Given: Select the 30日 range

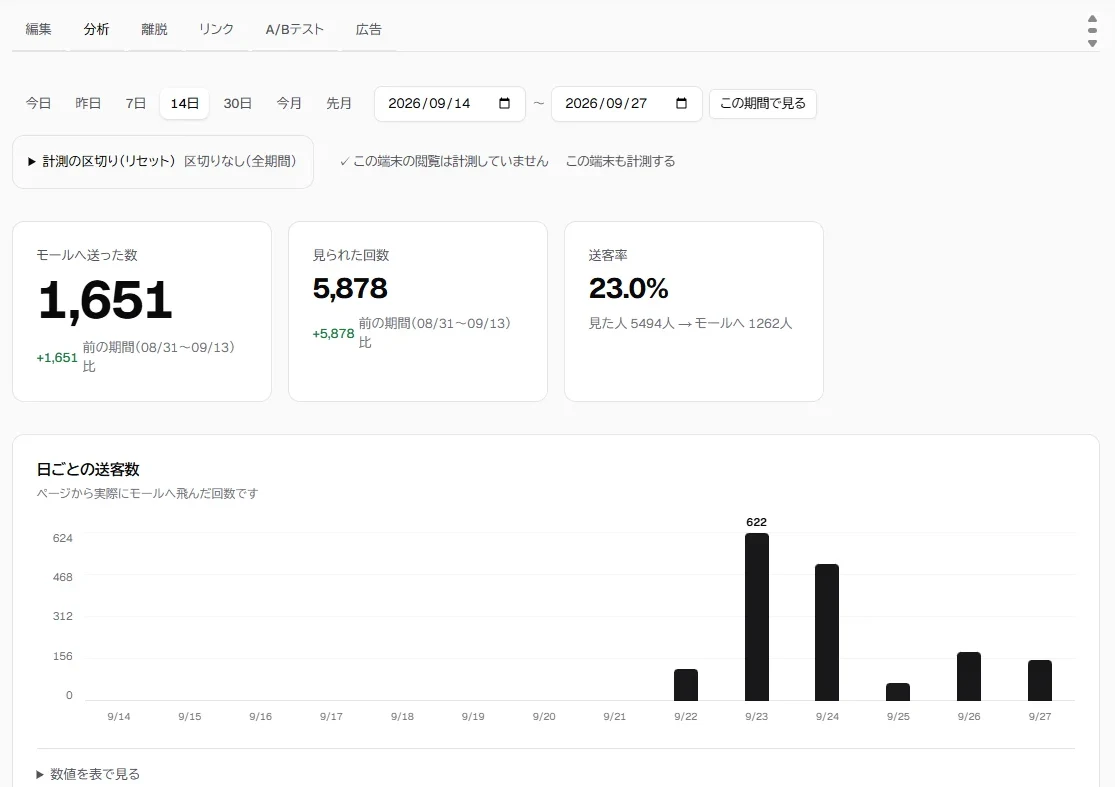Looking at the screenshot, I should point(238,103).
